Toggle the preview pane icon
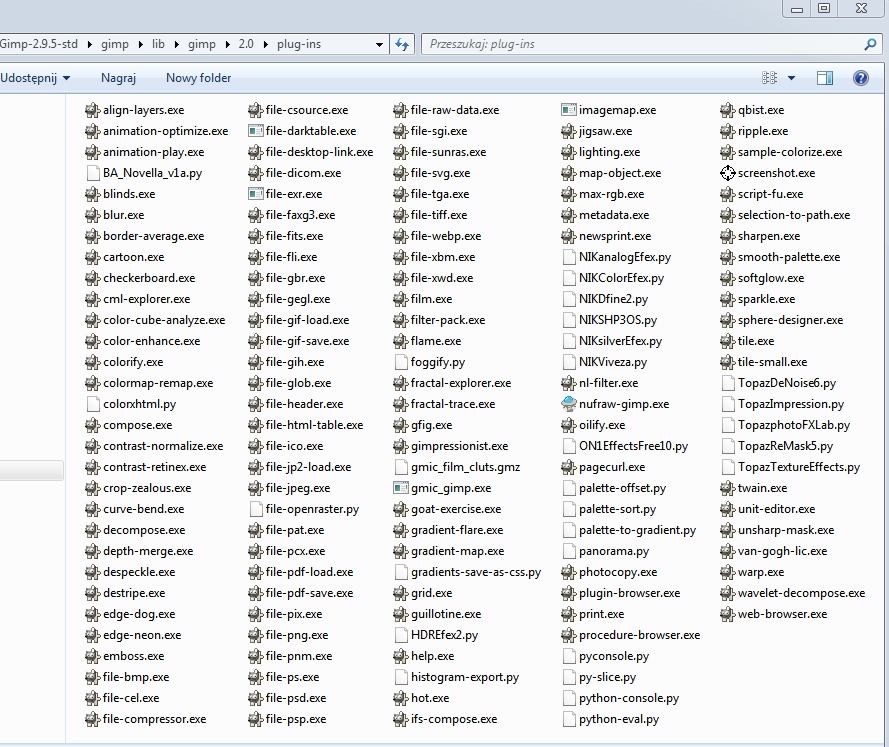889x747 pixels. tap(825, 78)
